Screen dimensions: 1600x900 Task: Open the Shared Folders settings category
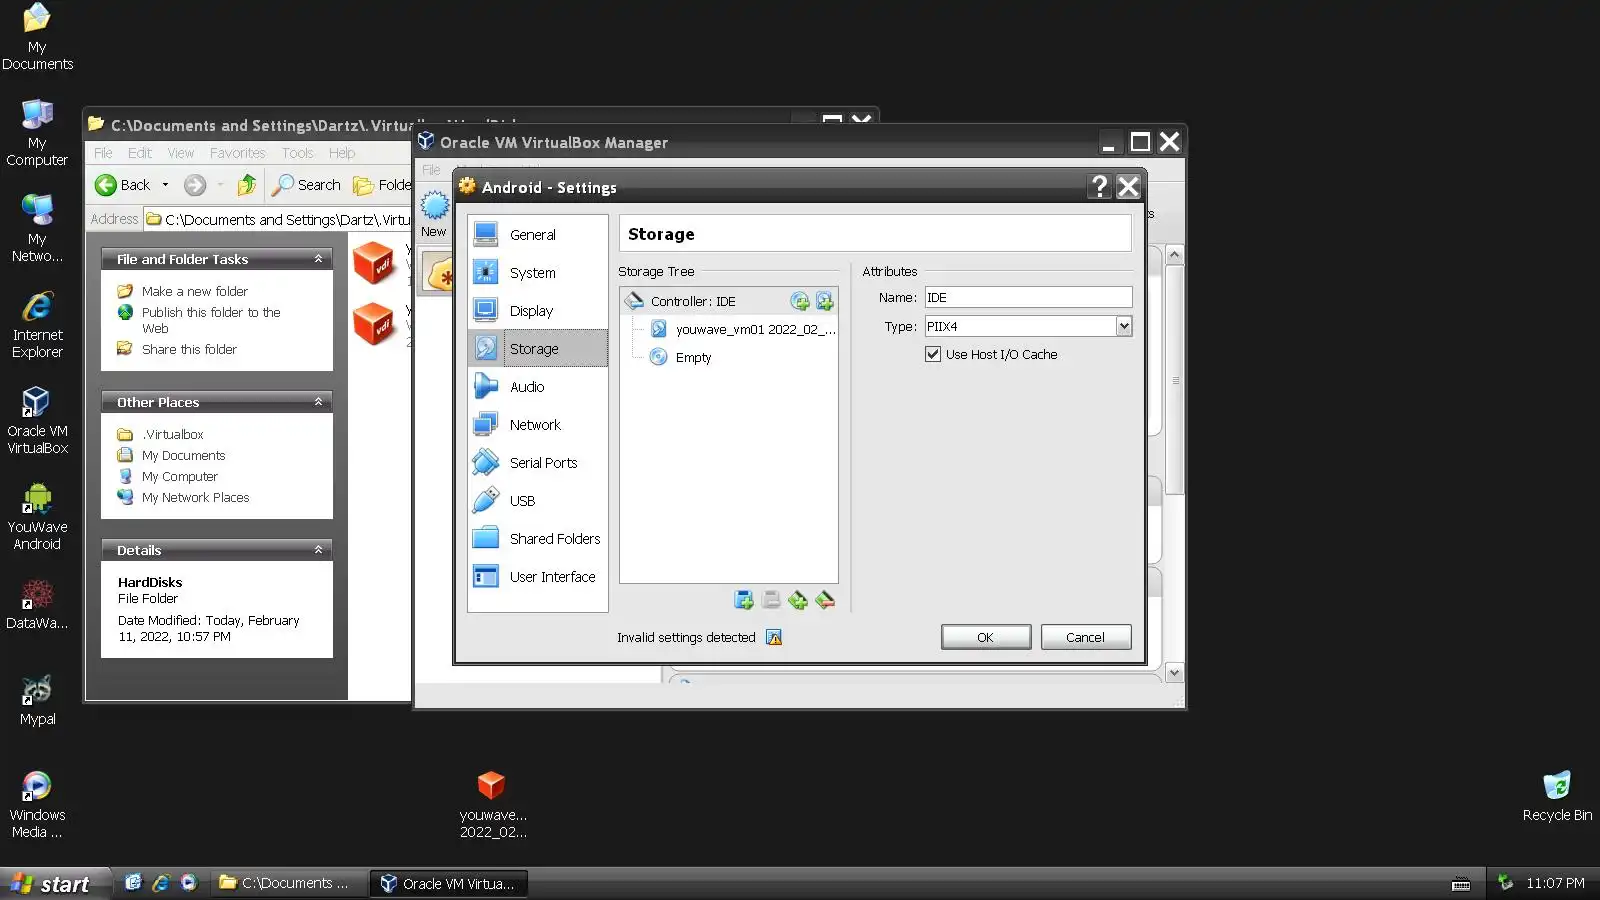pyautogui.click(x=537, y=538)
